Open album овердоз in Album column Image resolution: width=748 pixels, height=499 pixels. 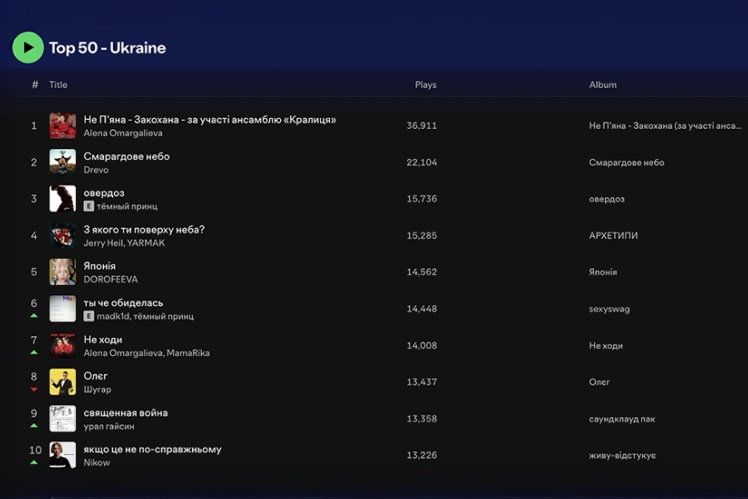(x=606, y=199)
